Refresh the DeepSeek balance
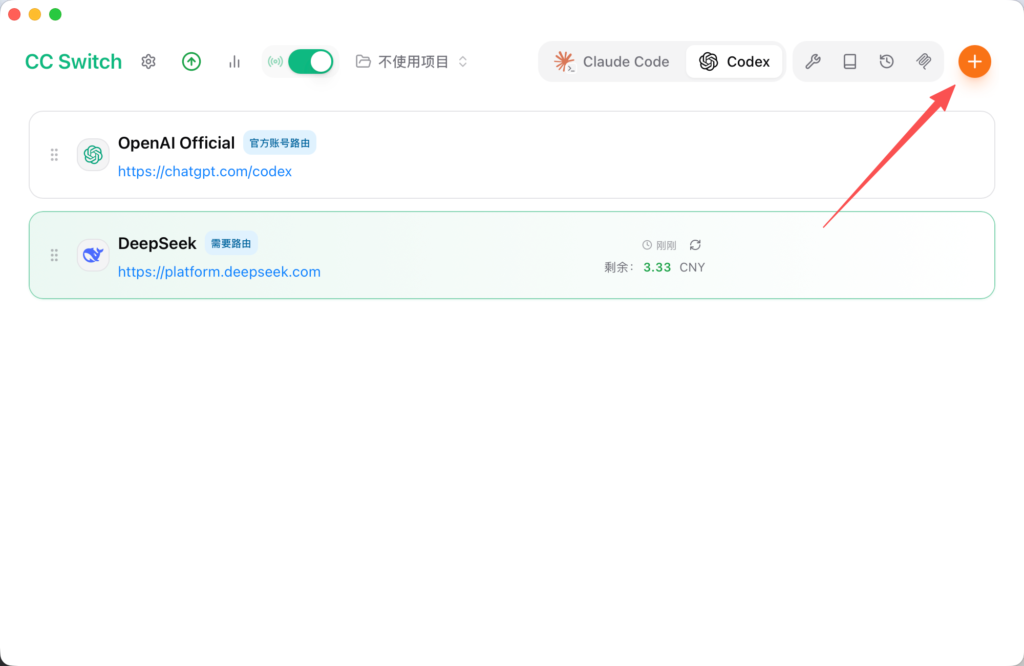1024x666 pixels. click(696, 245)
